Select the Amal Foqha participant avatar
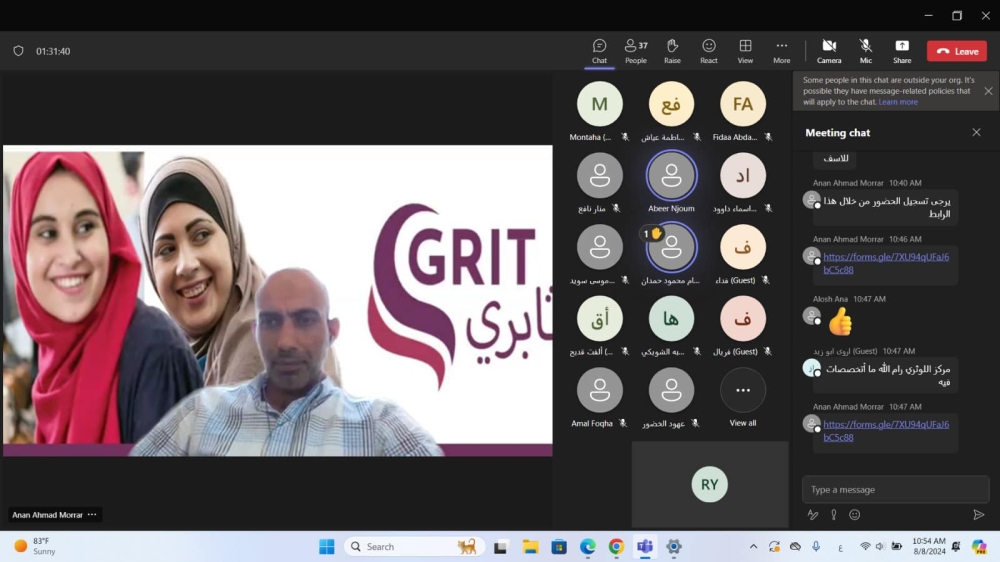This screenshot has height=562, width=1000. 599,390
